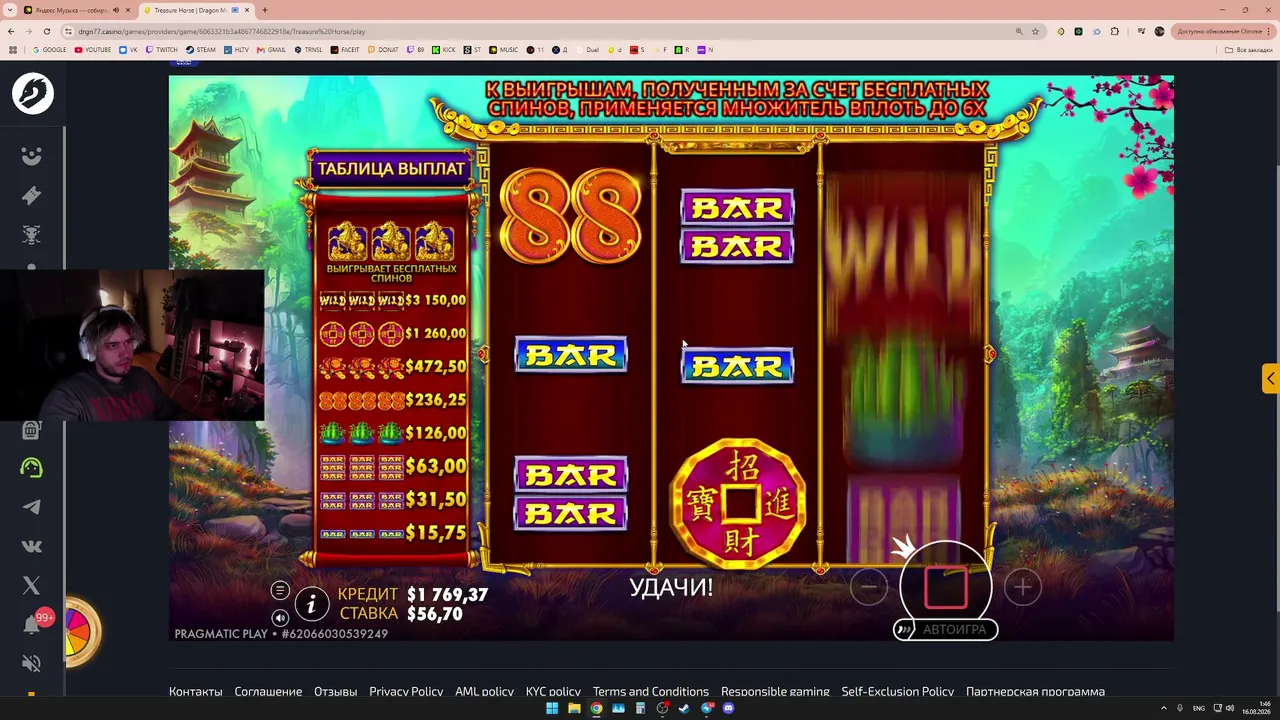Open the Telegram link in the sidebar
This screenshot has height=720, width=1280.
tap(32, 507)
